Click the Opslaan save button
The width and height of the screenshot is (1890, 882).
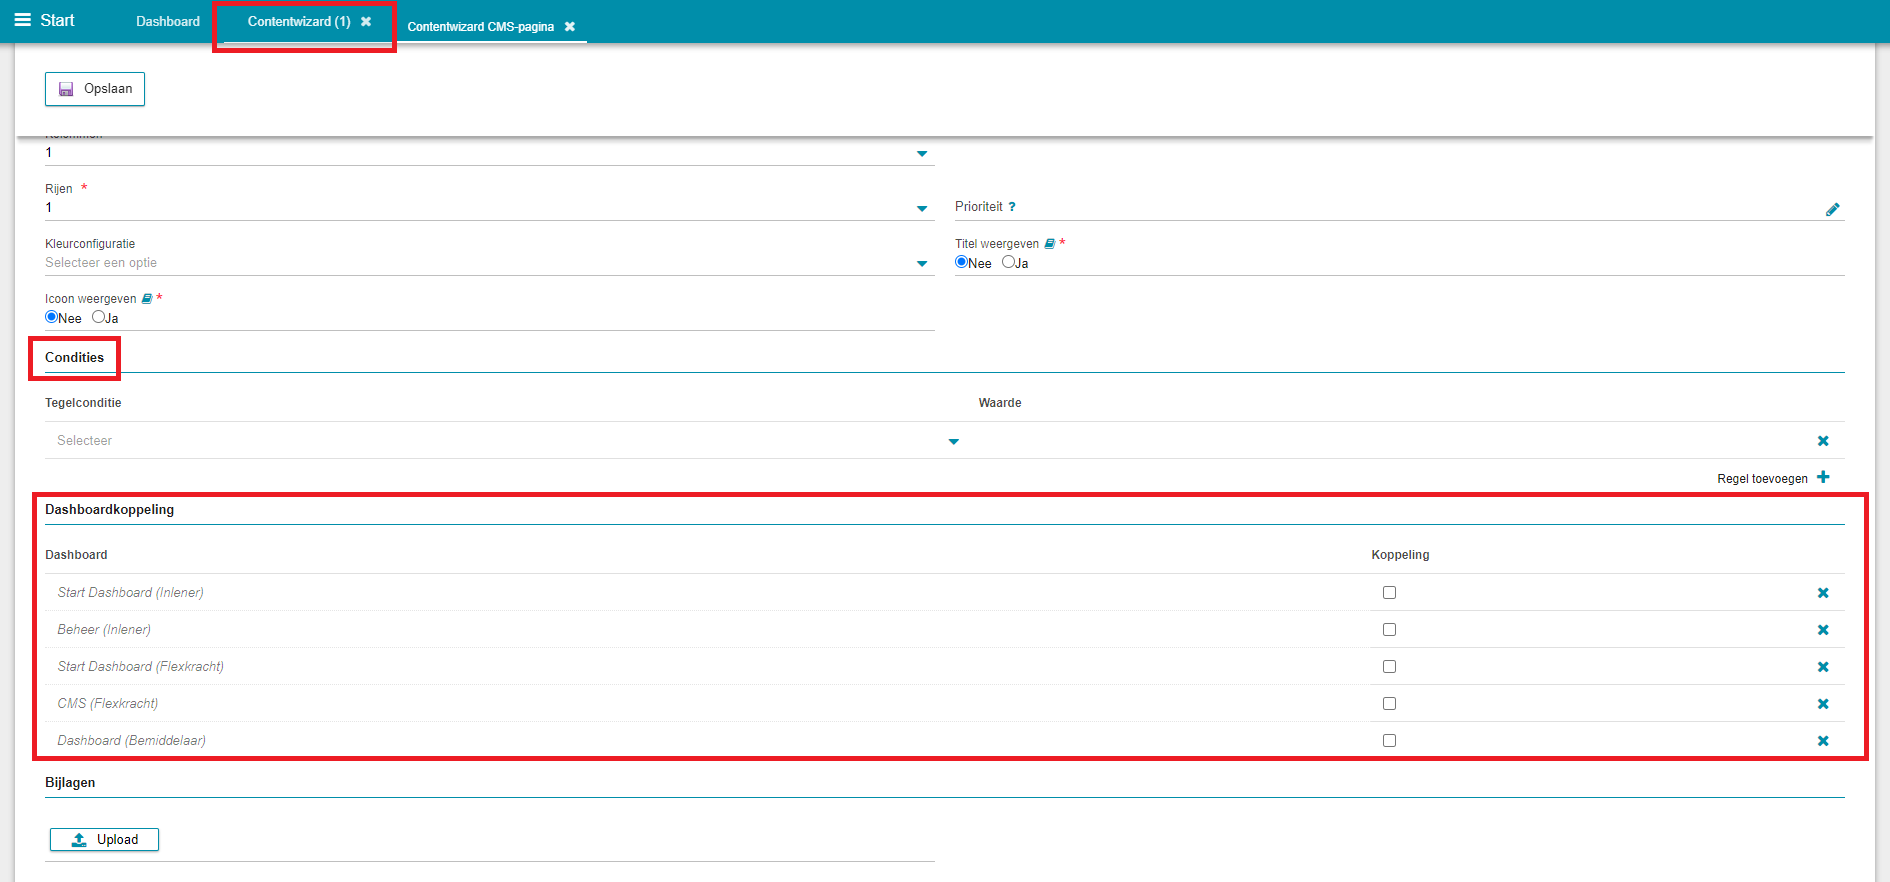click(95, 89)
